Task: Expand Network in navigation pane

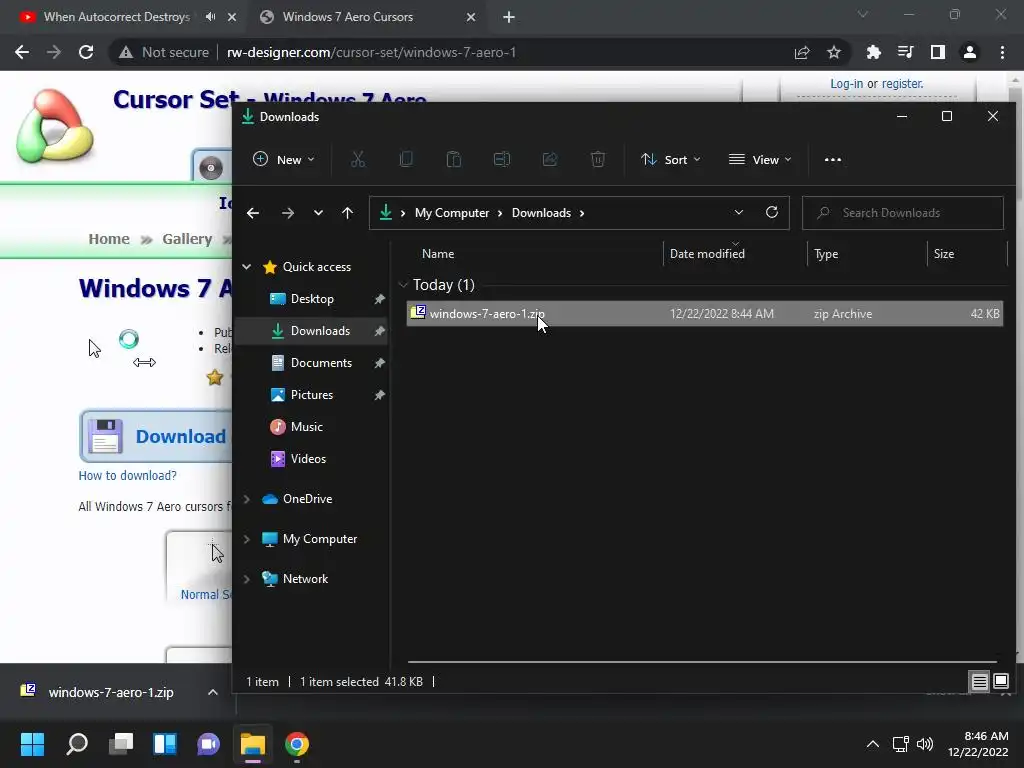Action: (x=247, y=579)
